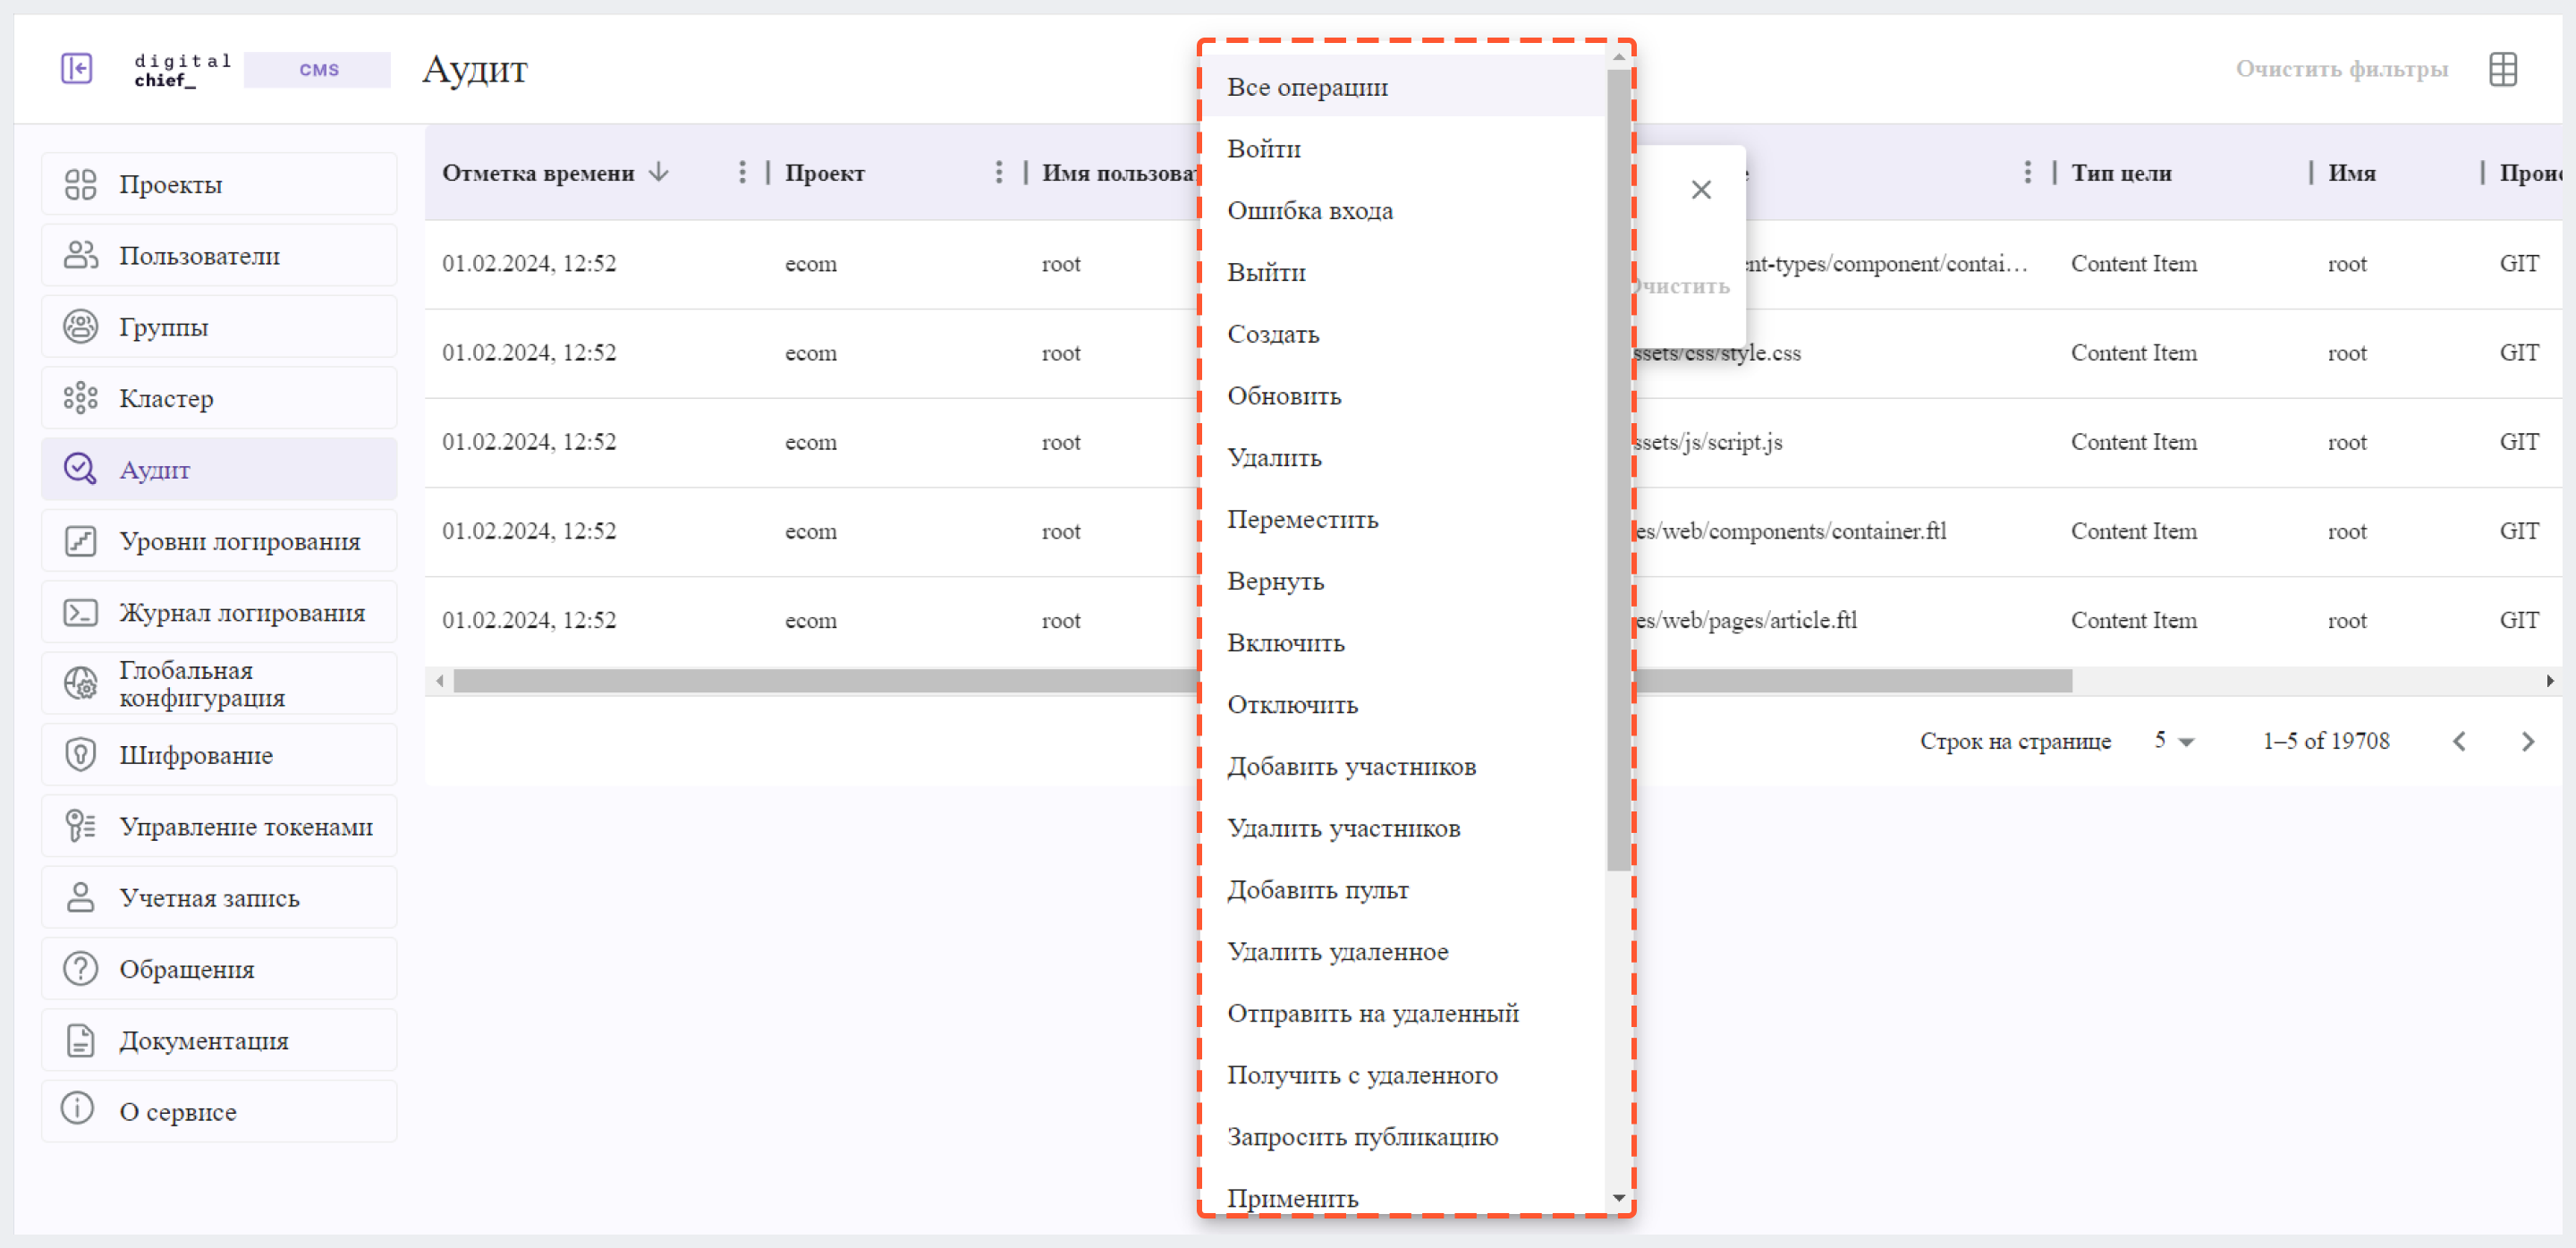Go to next page arrow
Screen dimensions: 2576x1248
2527,741
